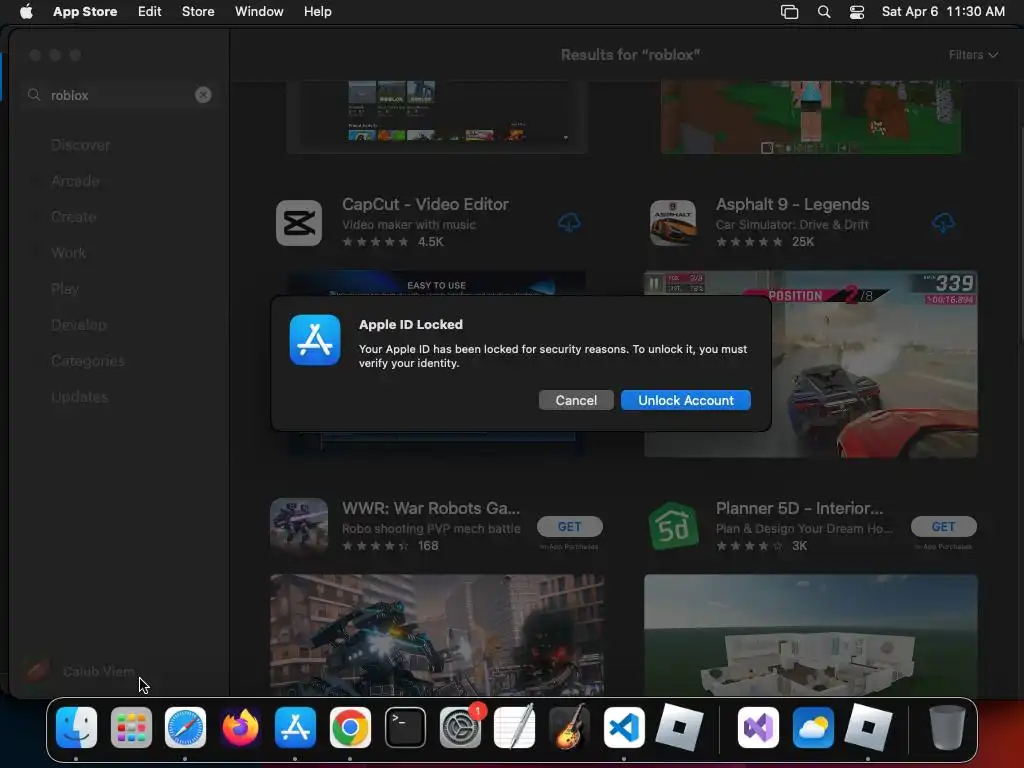Open Finder from the dock
The width and height of the screenshot is (1024, 768).
[76, 727]
